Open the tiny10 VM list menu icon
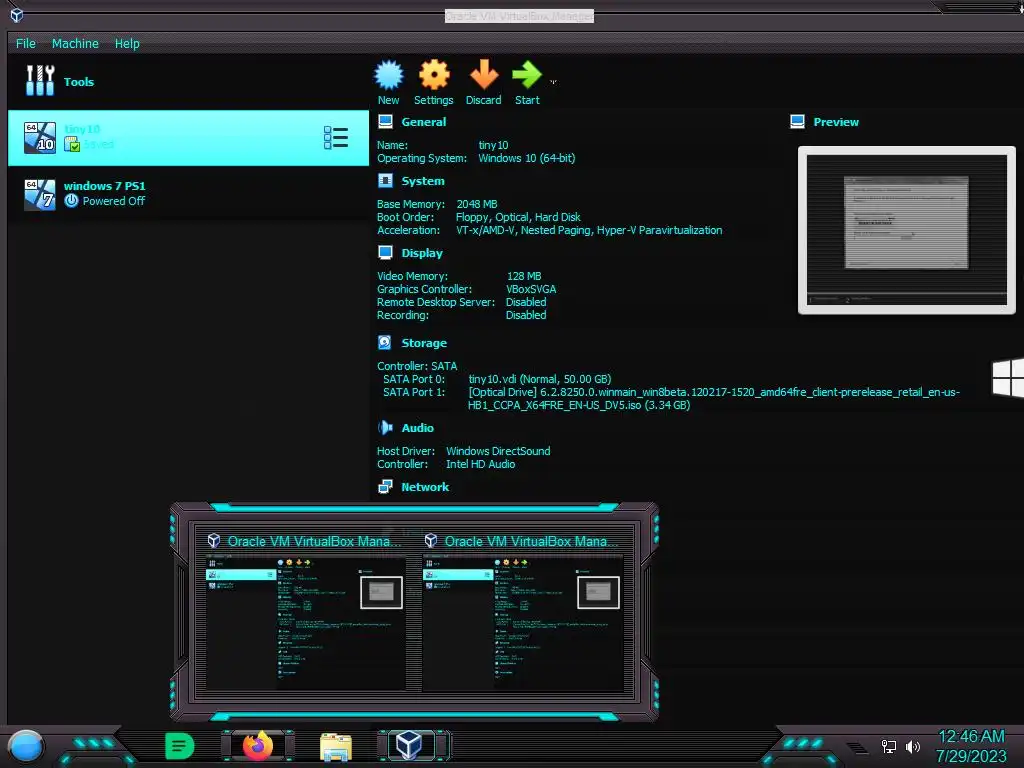Image resolution: width=1024 pixels, height=768 pixels. 336,138
